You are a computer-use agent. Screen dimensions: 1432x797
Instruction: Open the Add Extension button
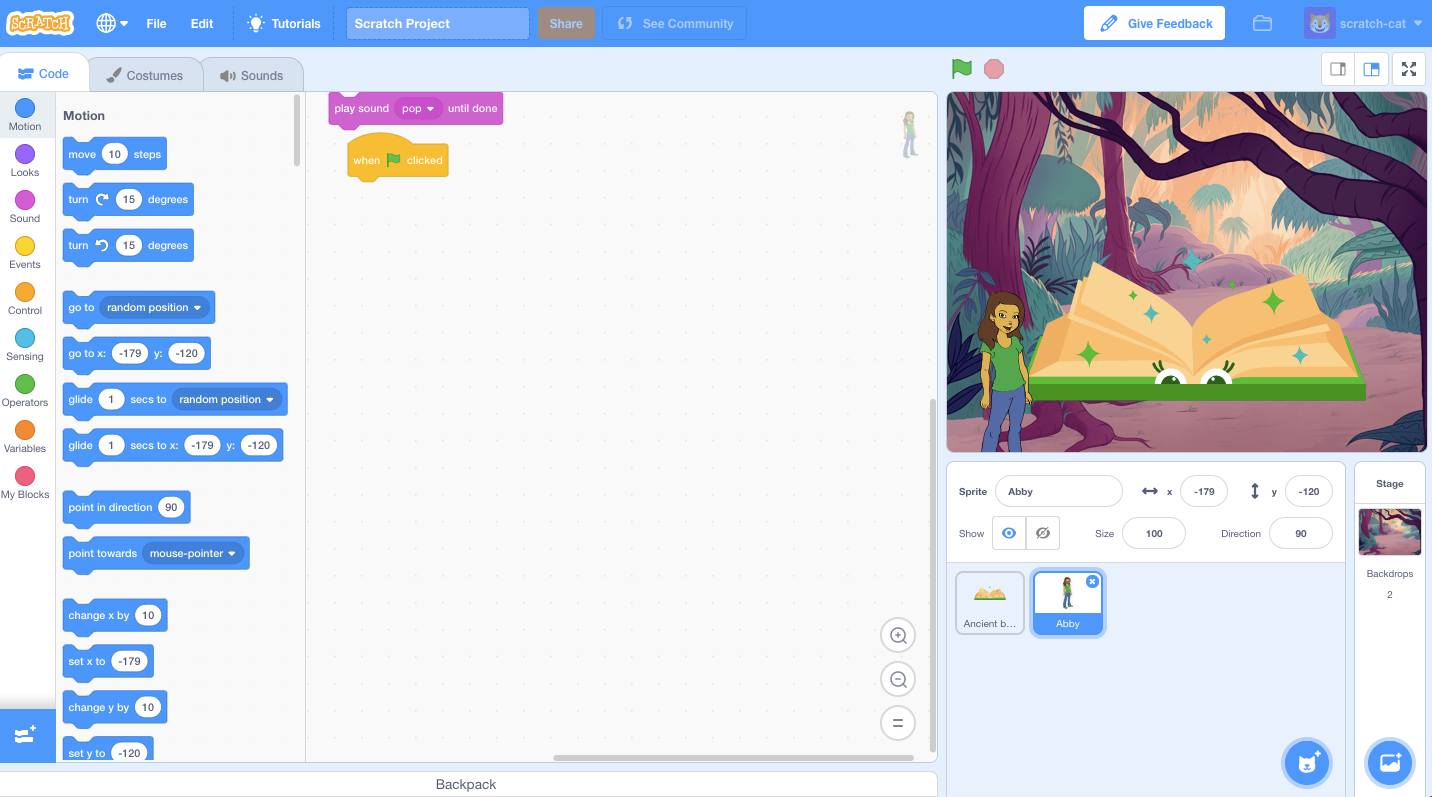[26, 735]
